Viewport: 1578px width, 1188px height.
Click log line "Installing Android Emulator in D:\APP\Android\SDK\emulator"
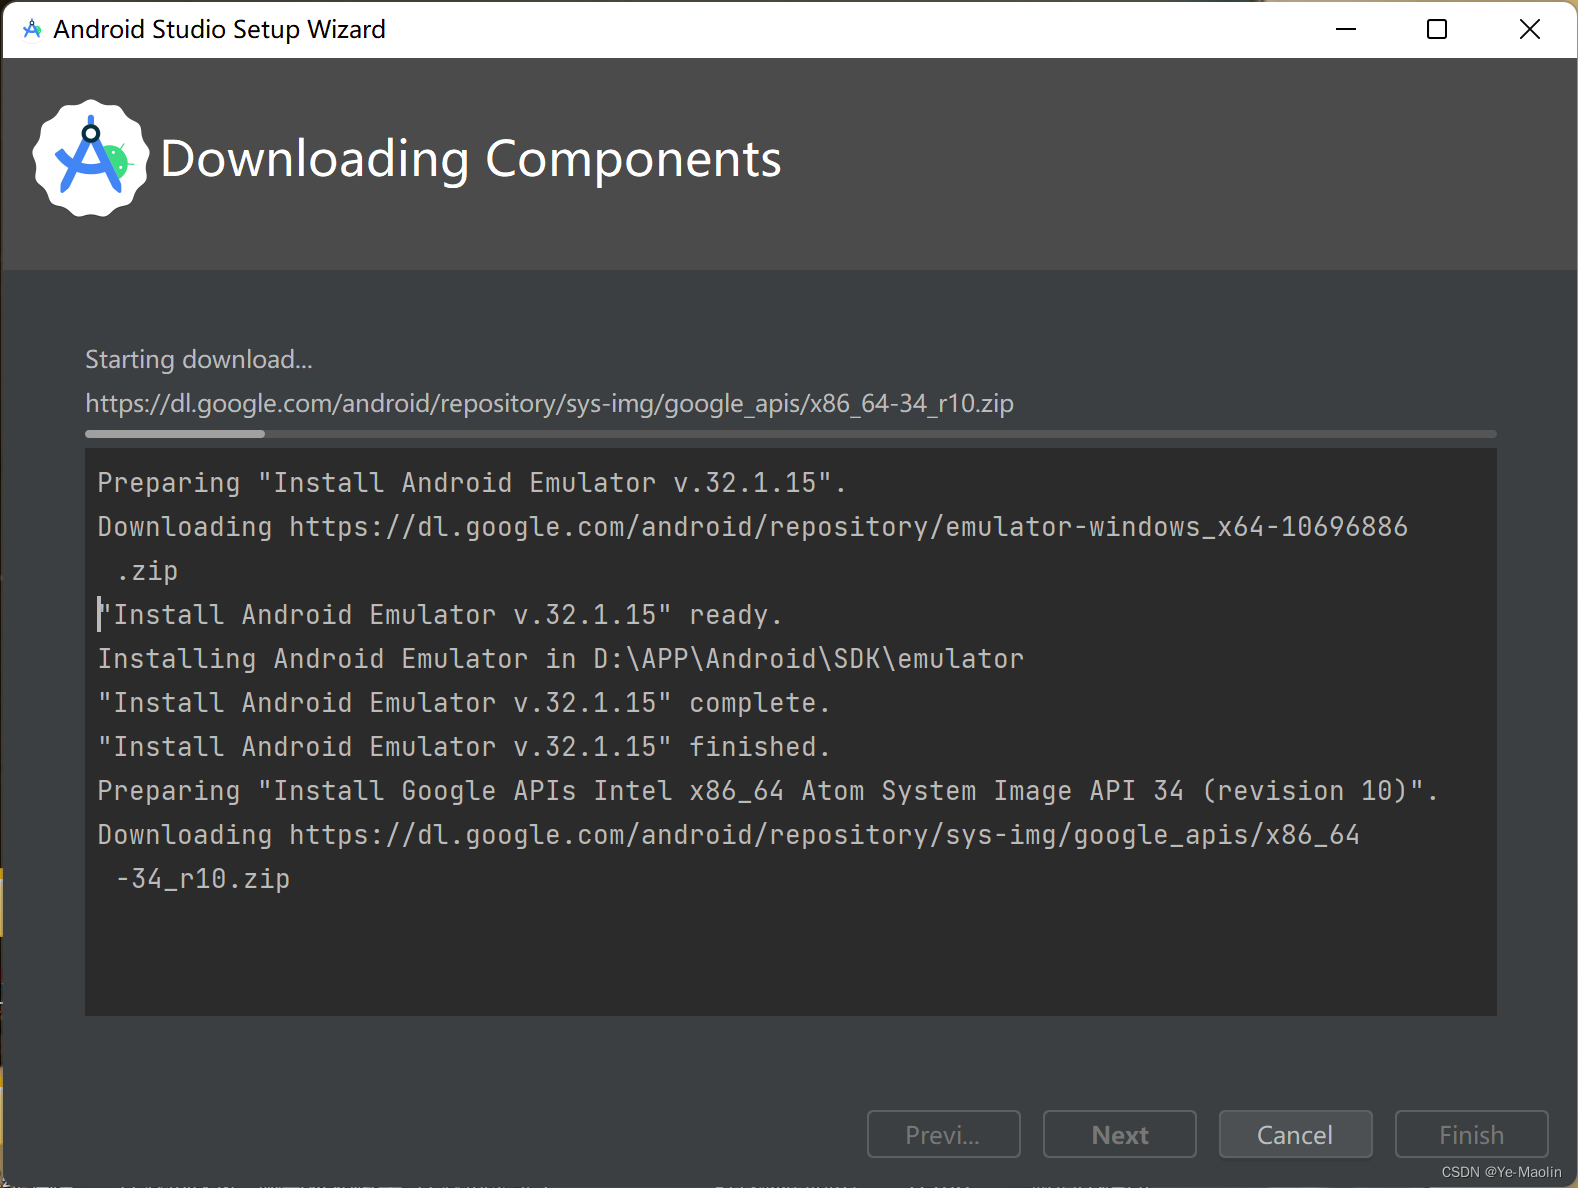pyautogui.click(x=560, y=659)
